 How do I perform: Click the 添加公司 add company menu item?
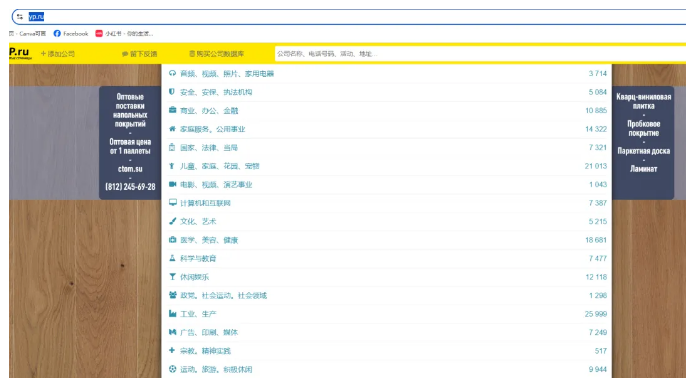tap(58, 54)
